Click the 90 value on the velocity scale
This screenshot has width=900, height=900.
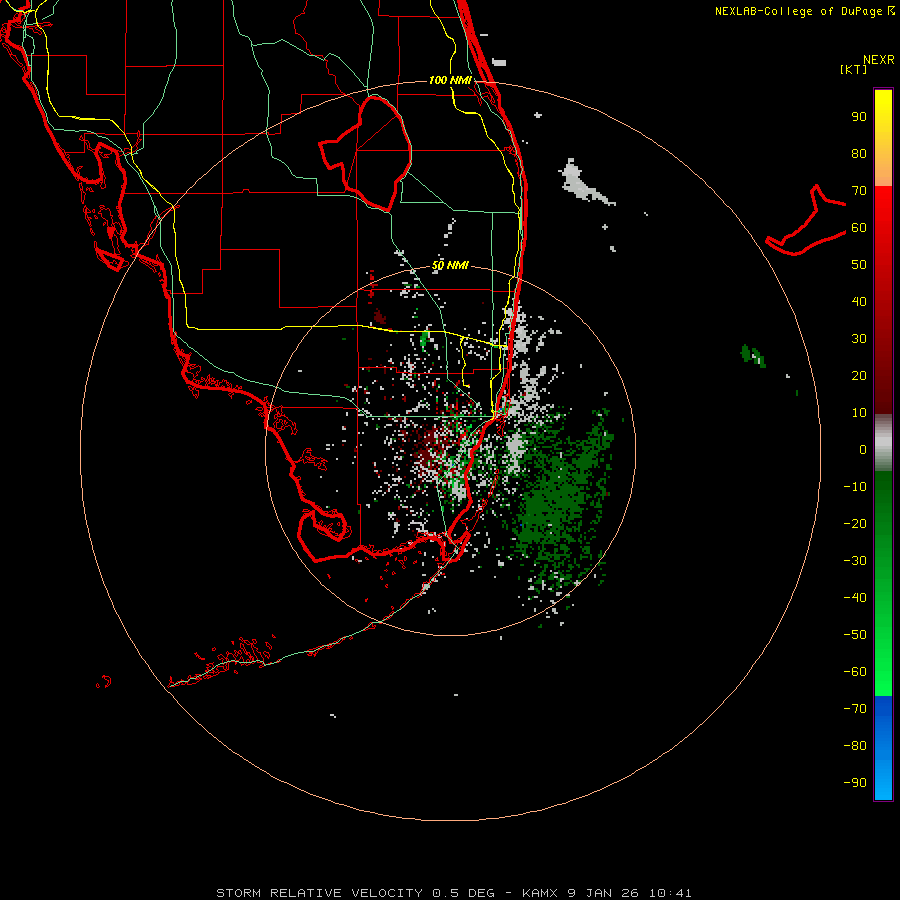coord(859,117)
